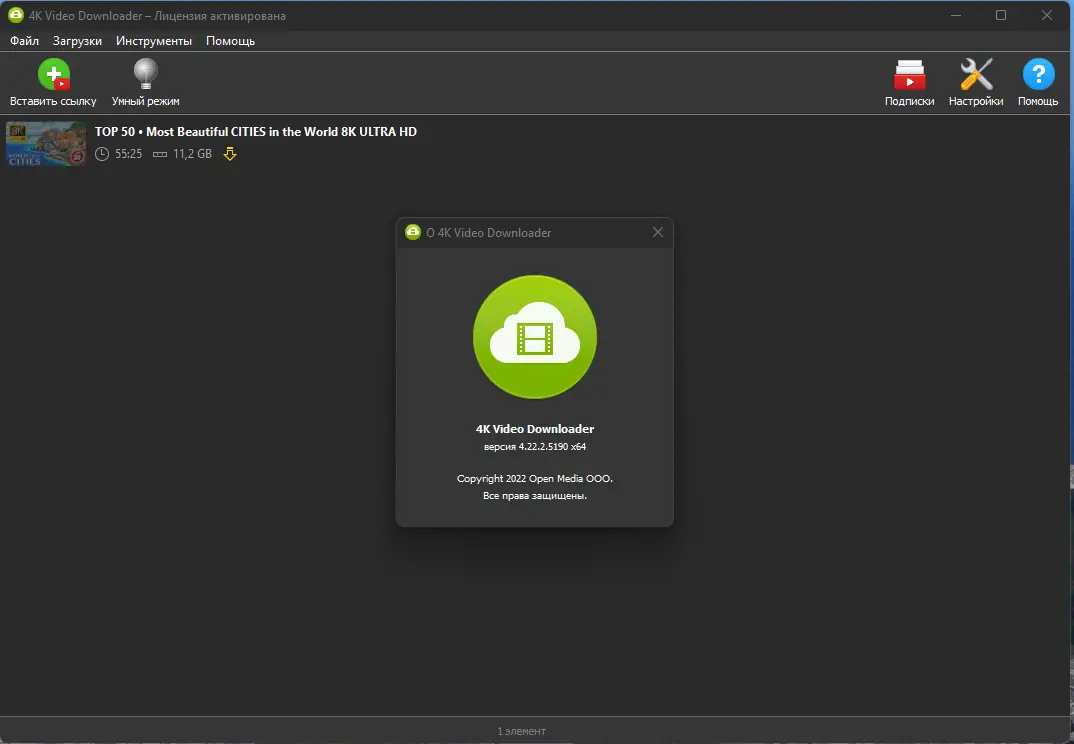Click the version 4.22.2.5190 x64 text
The height and width of the screenshot is (744, 1074).
(x=534, y=447)
